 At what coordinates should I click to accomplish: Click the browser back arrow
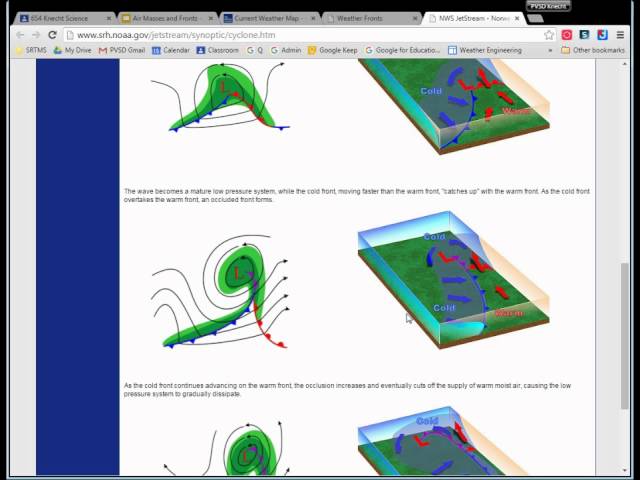[x=20, y=35]
